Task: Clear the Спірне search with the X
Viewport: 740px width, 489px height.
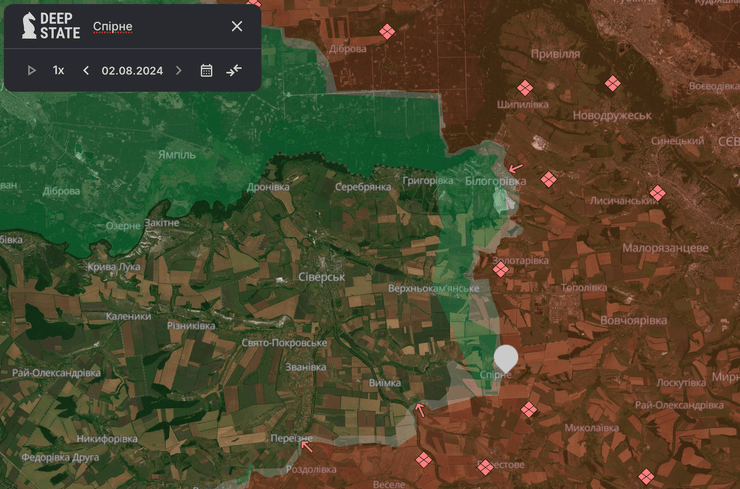Action: 237,26
